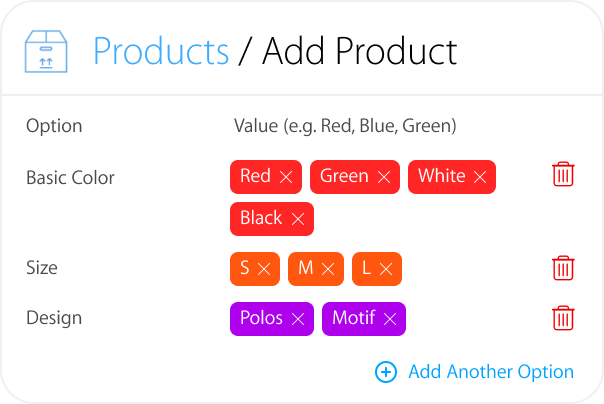Delete the Size option with trash icon
The height and width of the screenshot is (404, 604).
tap(563, 268)
